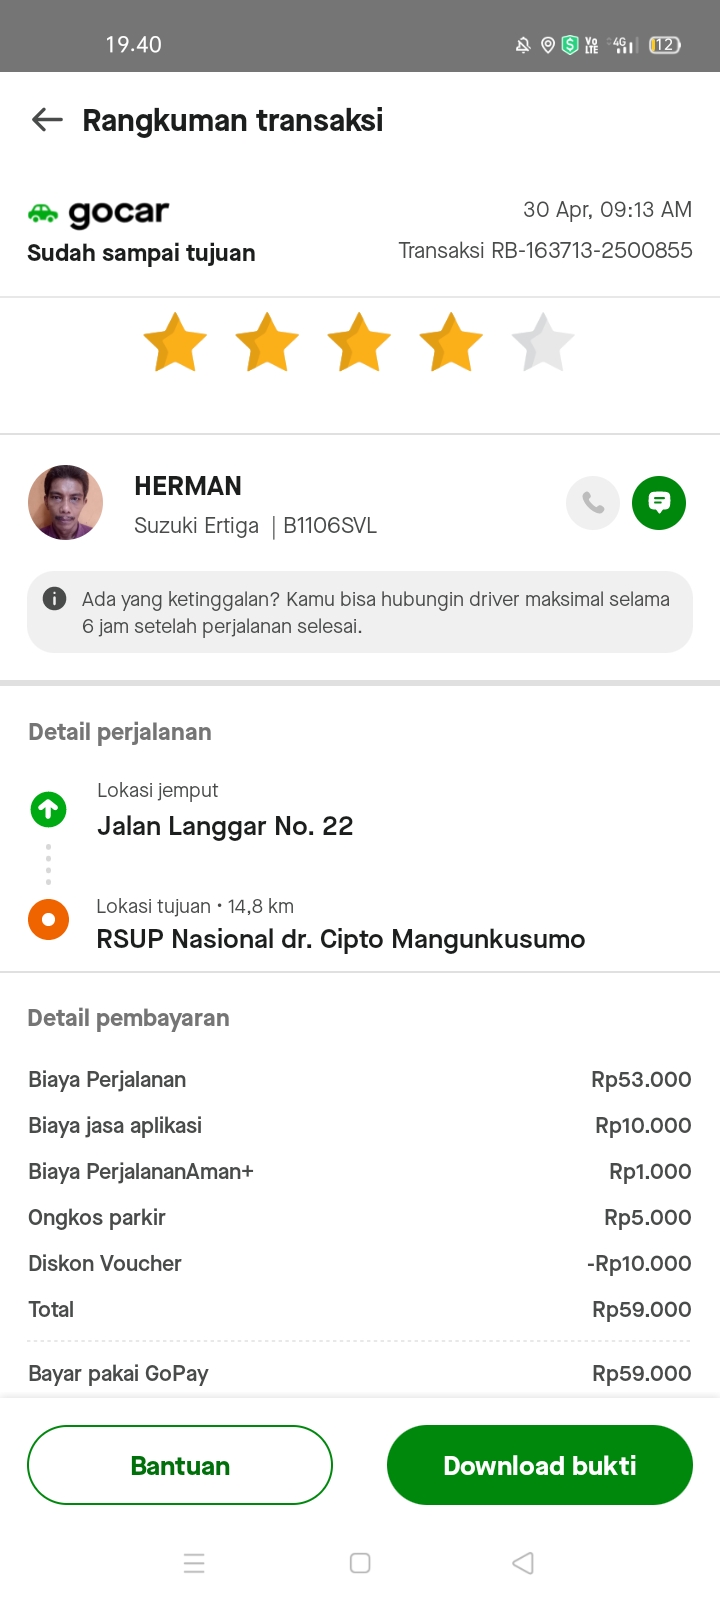This screenshot has height=1600, width=720.
Task: Open chat with driver Herman
Action: [x=659, y=502]
